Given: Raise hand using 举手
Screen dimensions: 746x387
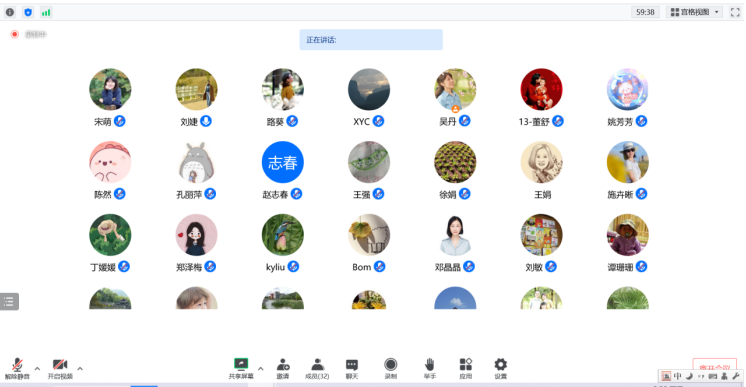Looking at the screenshot, I should click(x=430, y=368).
